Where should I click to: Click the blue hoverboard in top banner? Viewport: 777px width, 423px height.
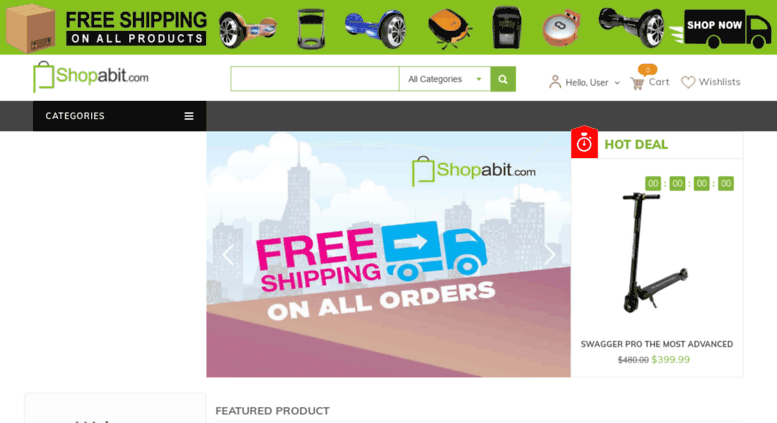tap(376, 29)
